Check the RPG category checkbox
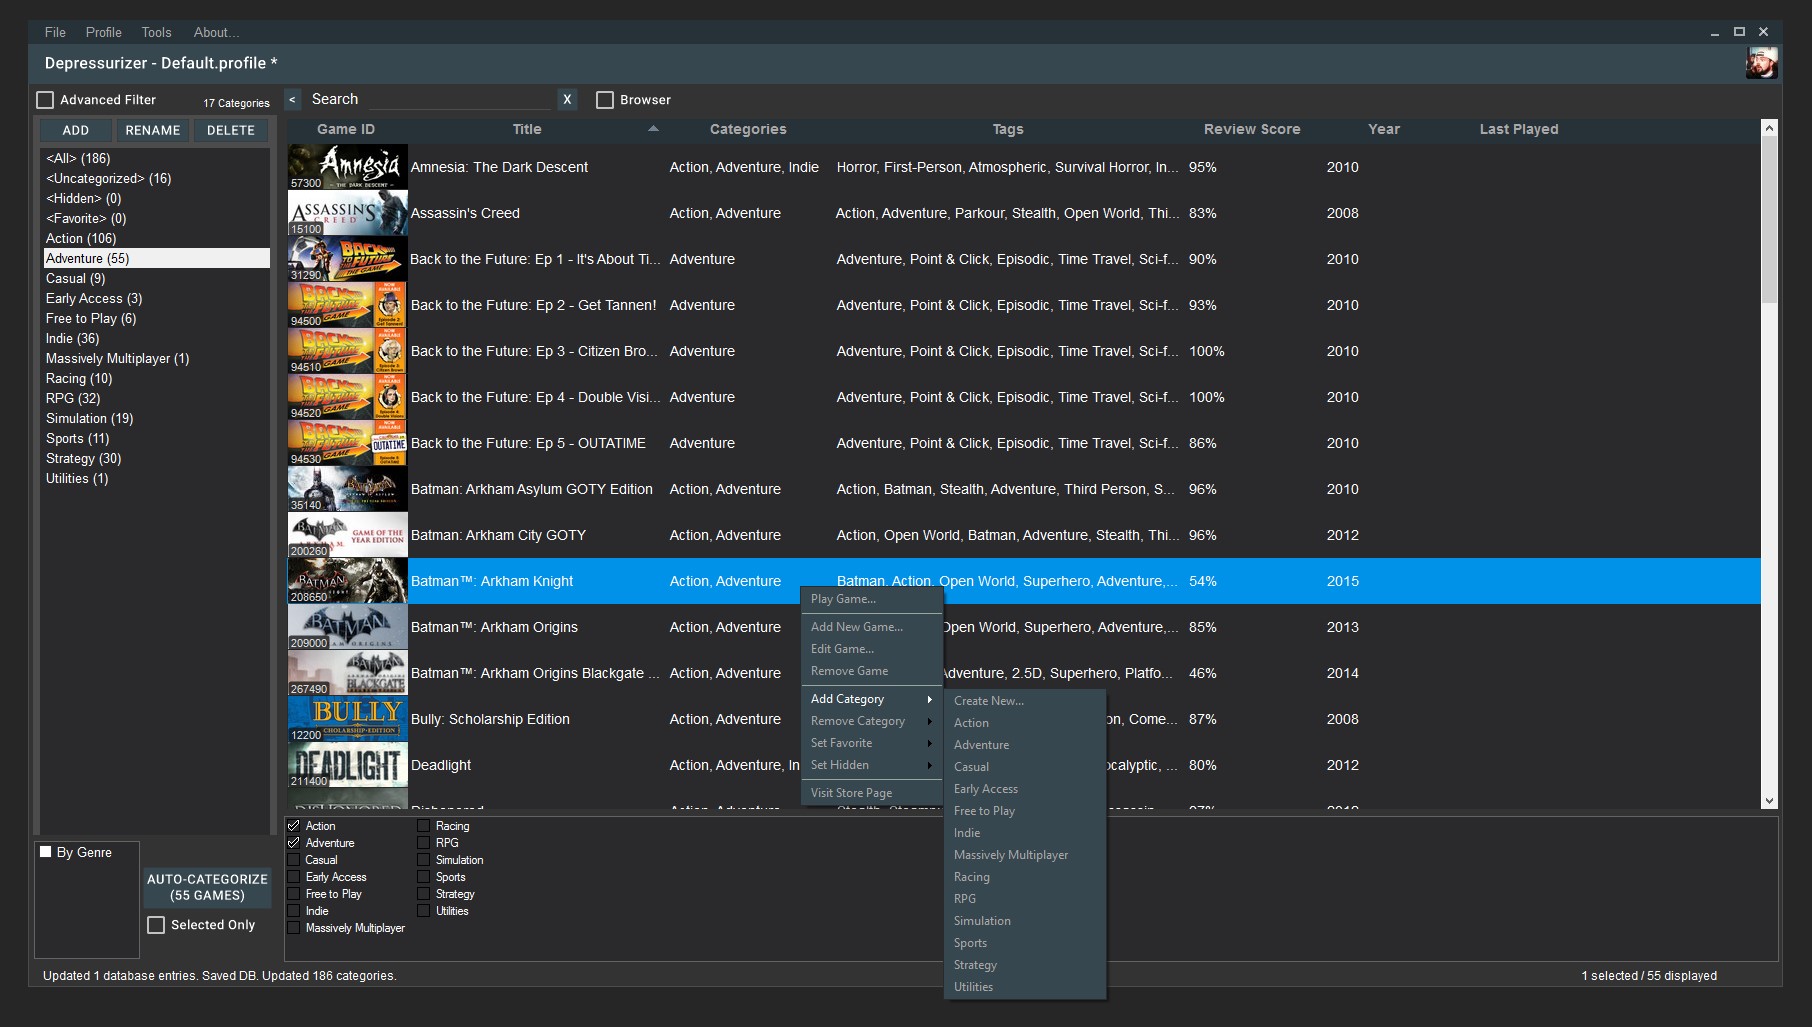1812x1027 pixels. point(424,843)
